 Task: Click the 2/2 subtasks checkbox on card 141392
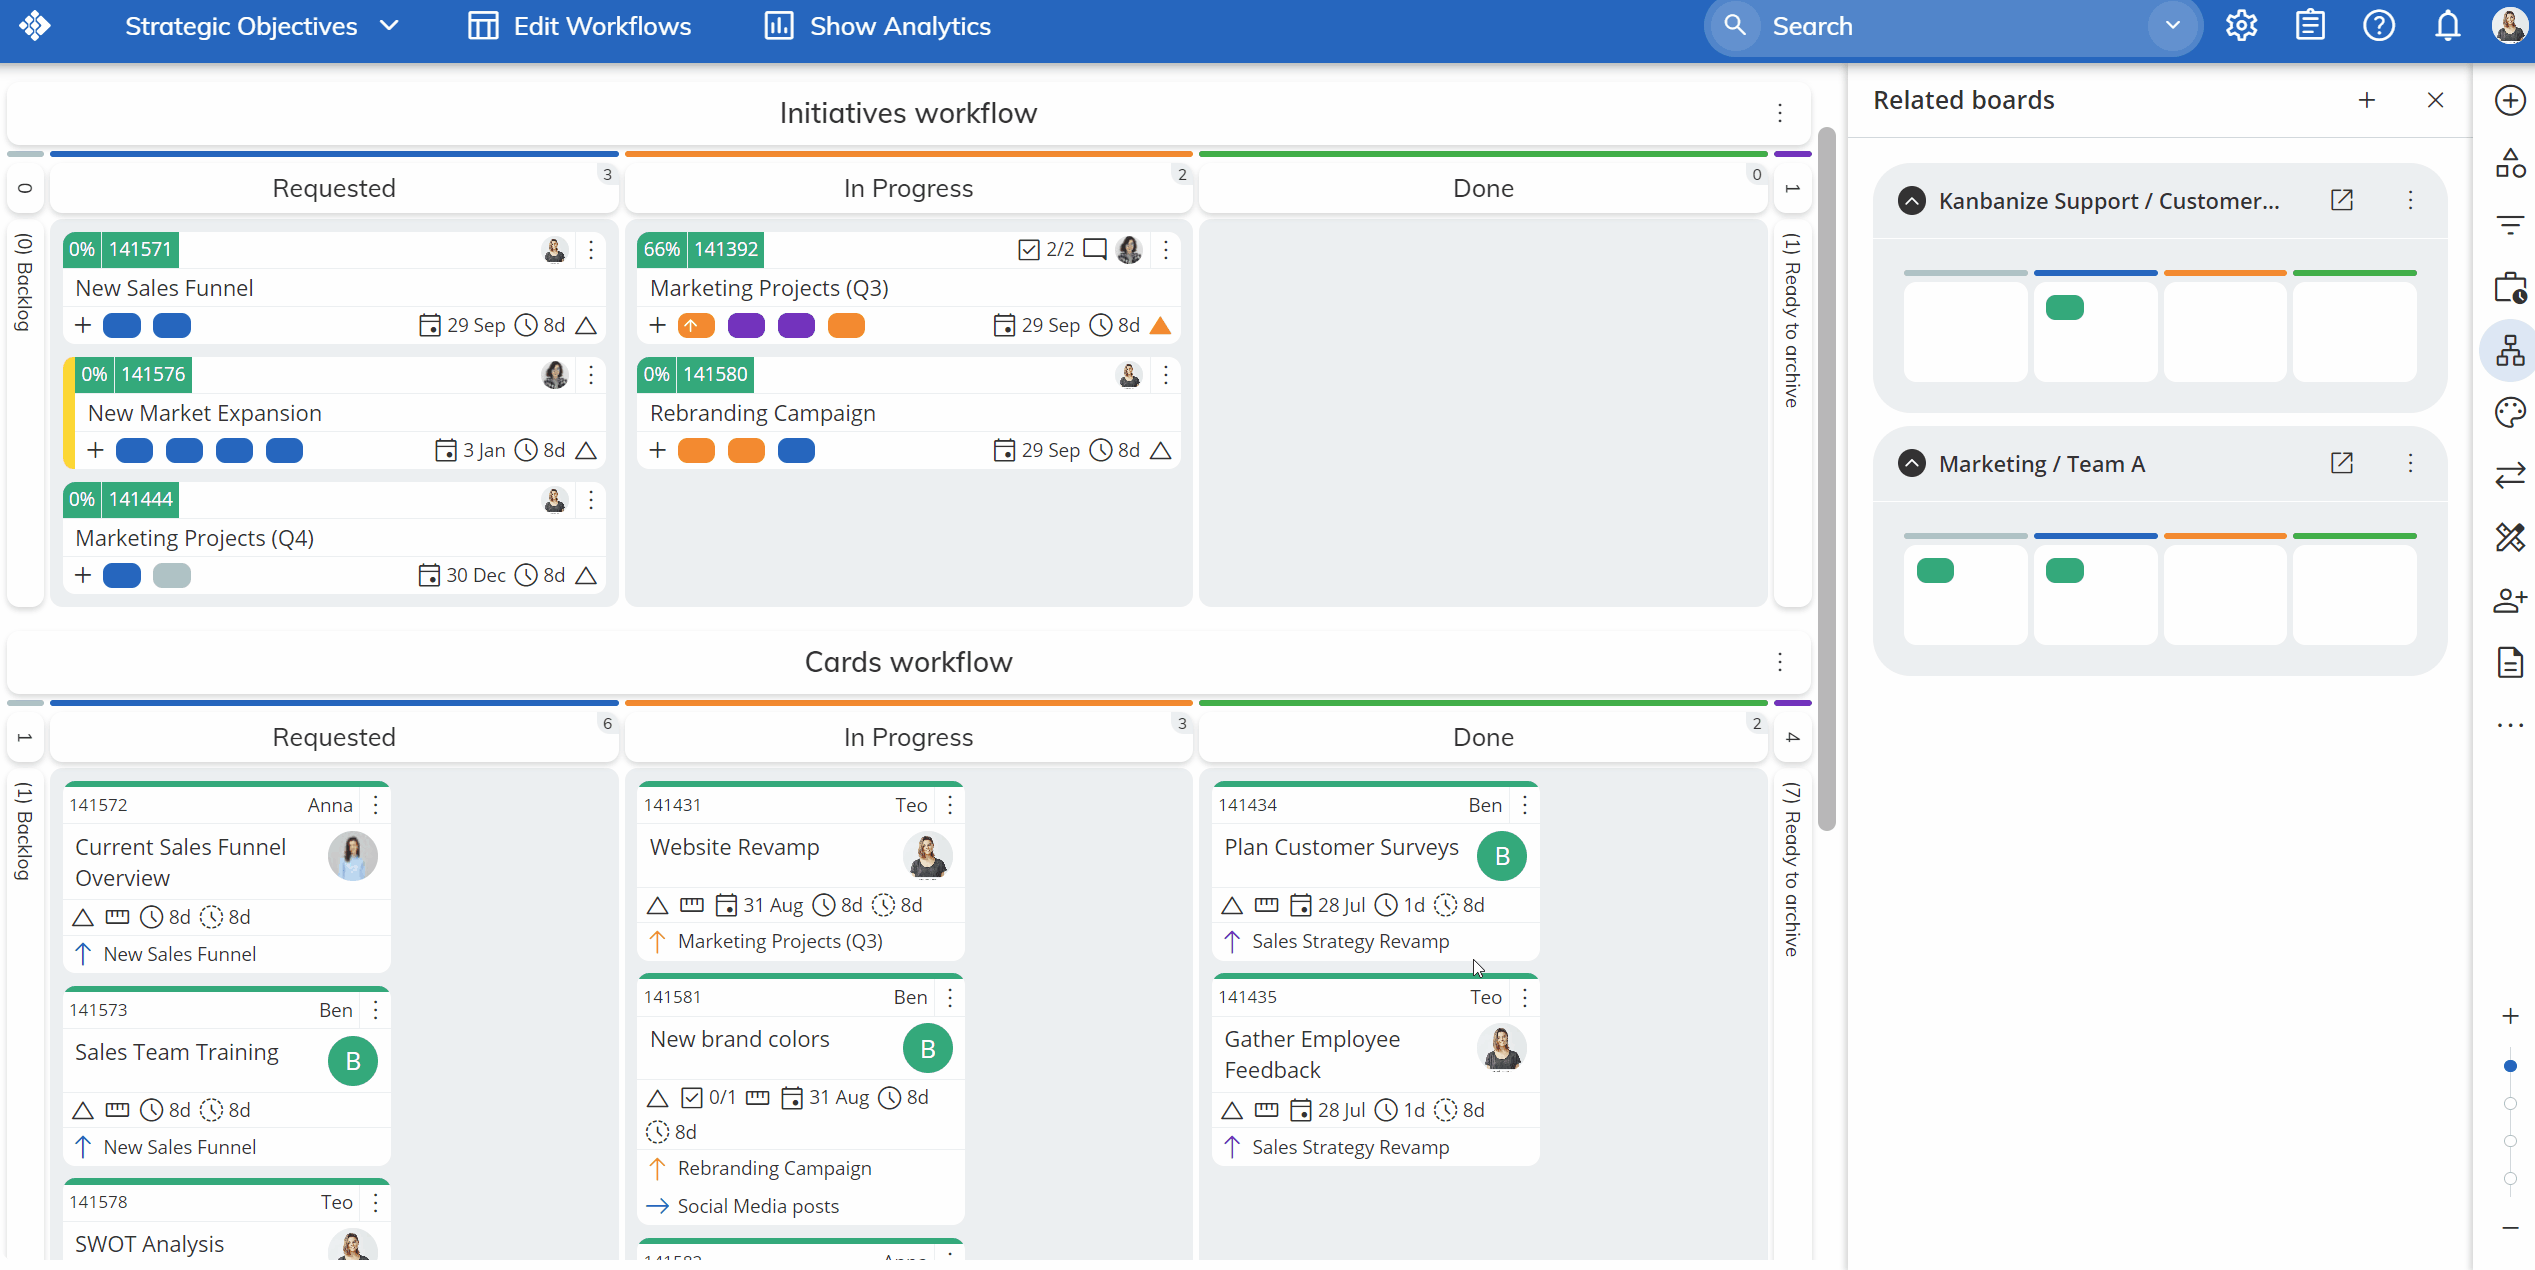click(x=1029, y=249)
